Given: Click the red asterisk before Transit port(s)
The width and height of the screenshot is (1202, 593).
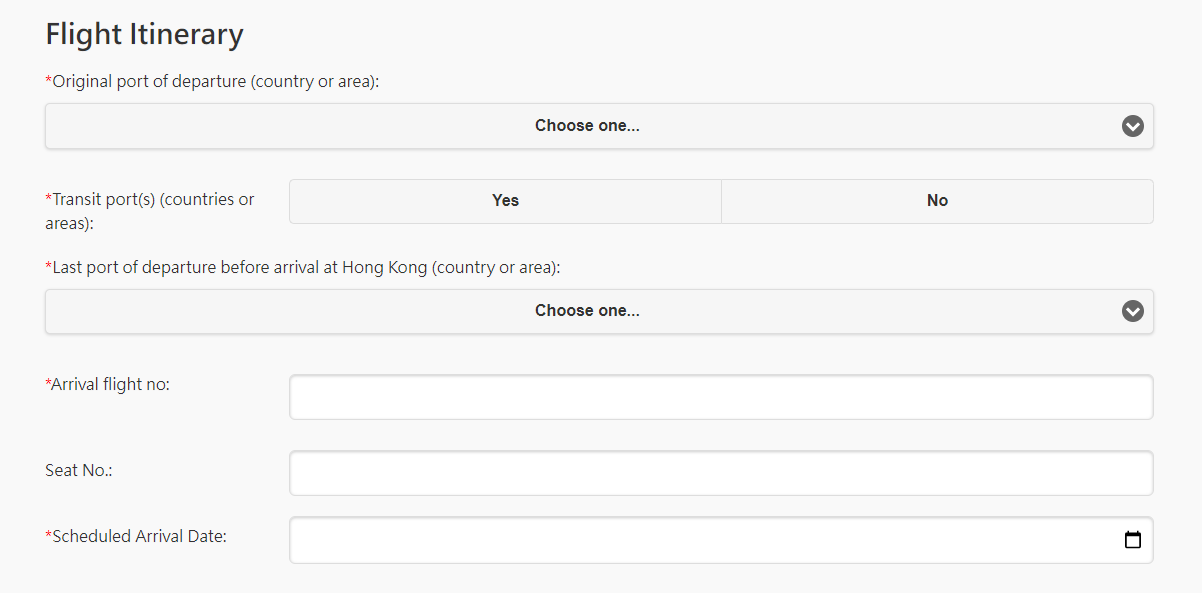Looking at the screenshot, I should point(48,198).
